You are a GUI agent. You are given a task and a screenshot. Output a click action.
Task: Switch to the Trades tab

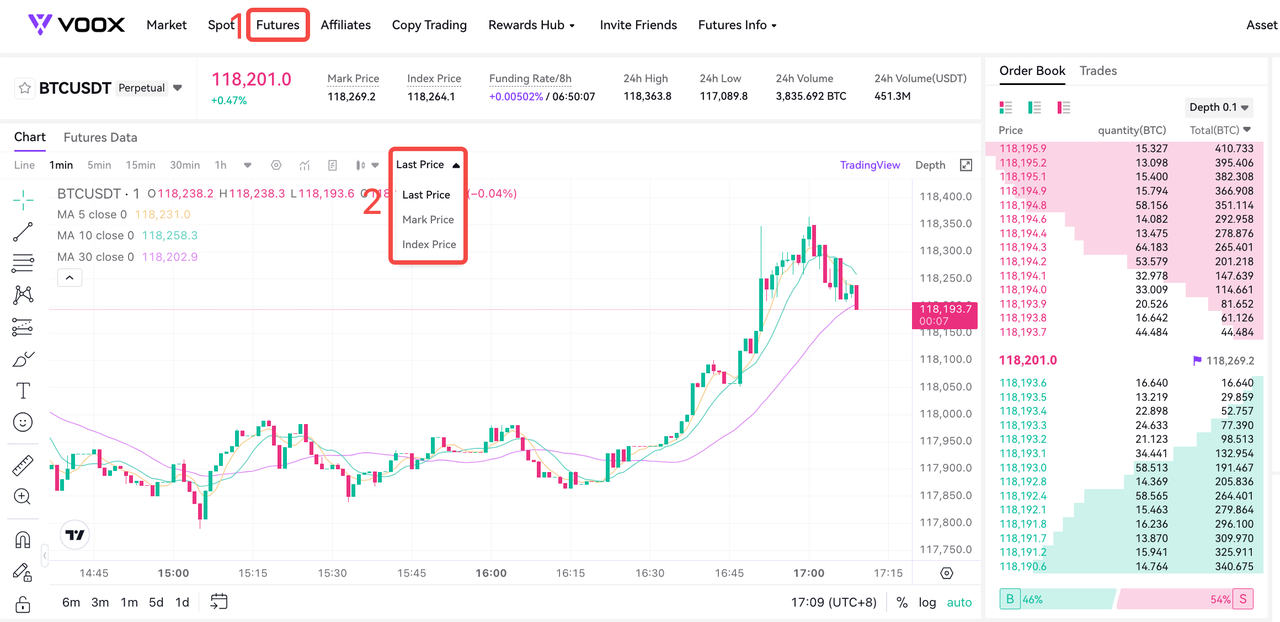pyautogui.click(x=1098, y=71)
